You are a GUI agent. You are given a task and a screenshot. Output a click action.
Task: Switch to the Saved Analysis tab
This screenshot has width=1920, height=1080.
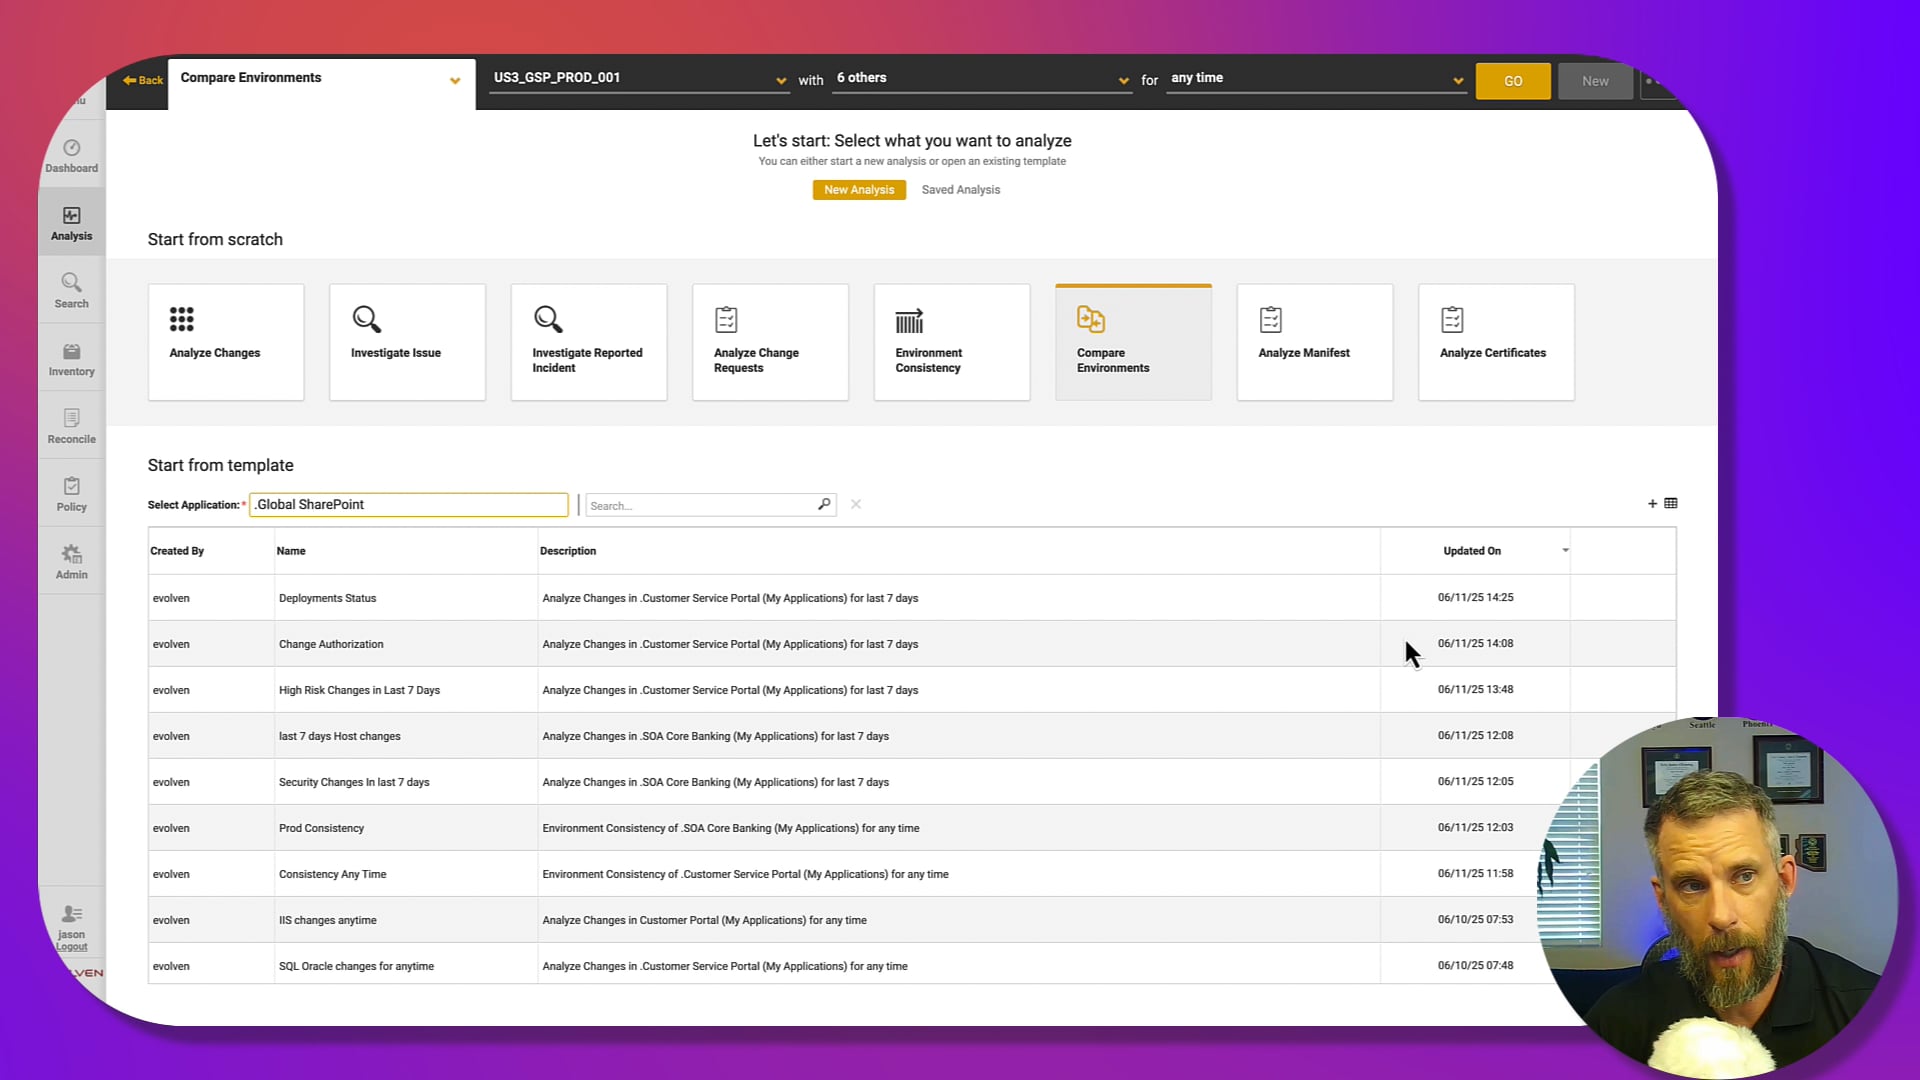[x=960, y=189]
